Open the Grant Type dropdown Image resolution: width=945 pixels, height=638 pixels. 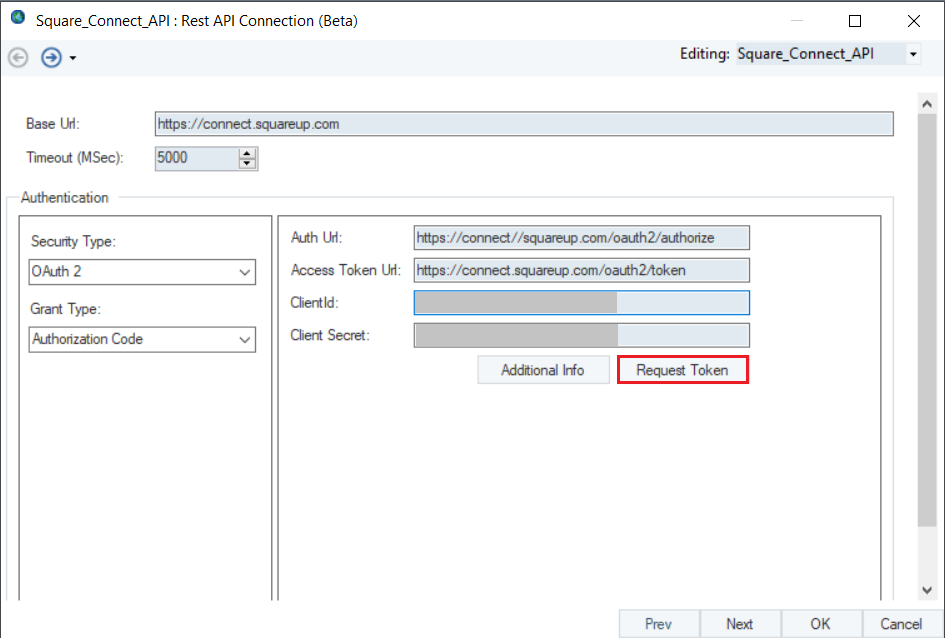coord(142,339)
